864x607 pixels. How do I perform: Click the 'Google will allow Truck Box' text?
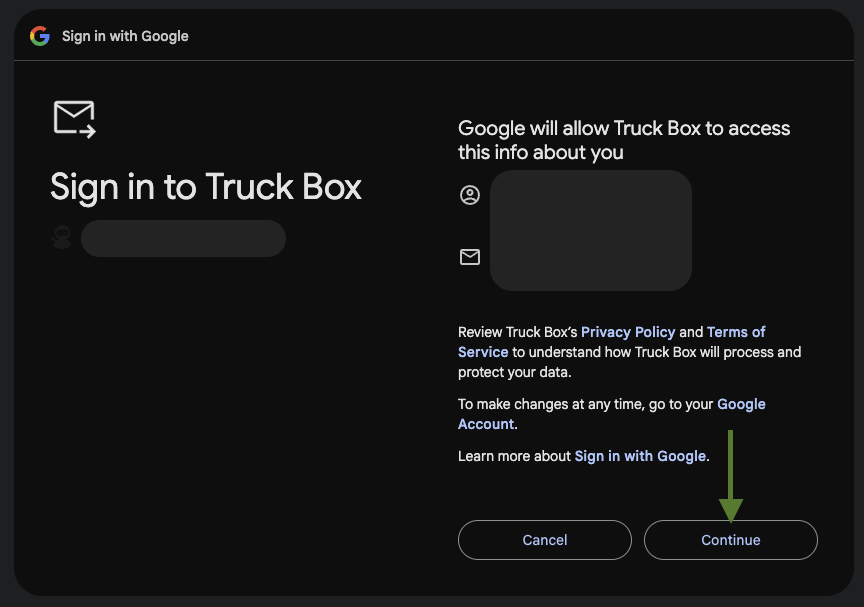coord(624,140)
